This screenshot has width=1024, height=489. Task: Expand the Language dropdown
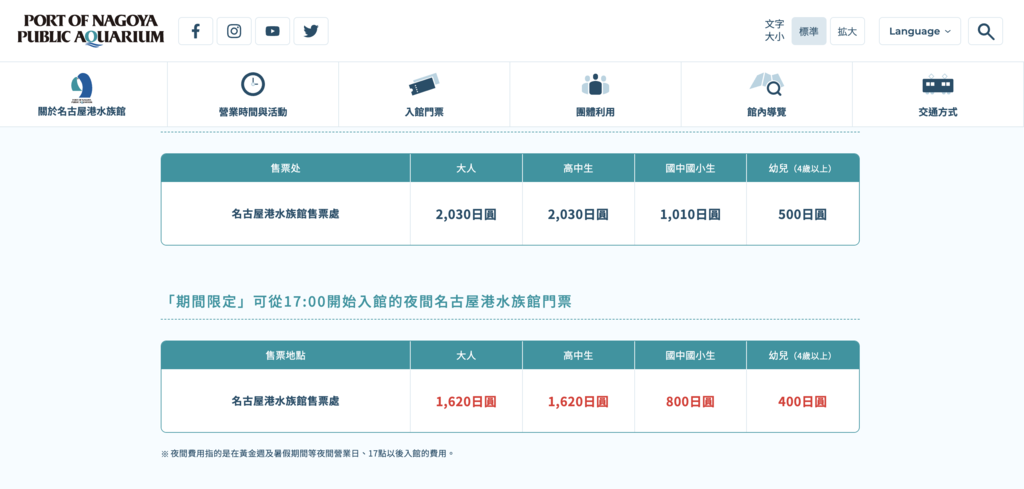point(920,31)
